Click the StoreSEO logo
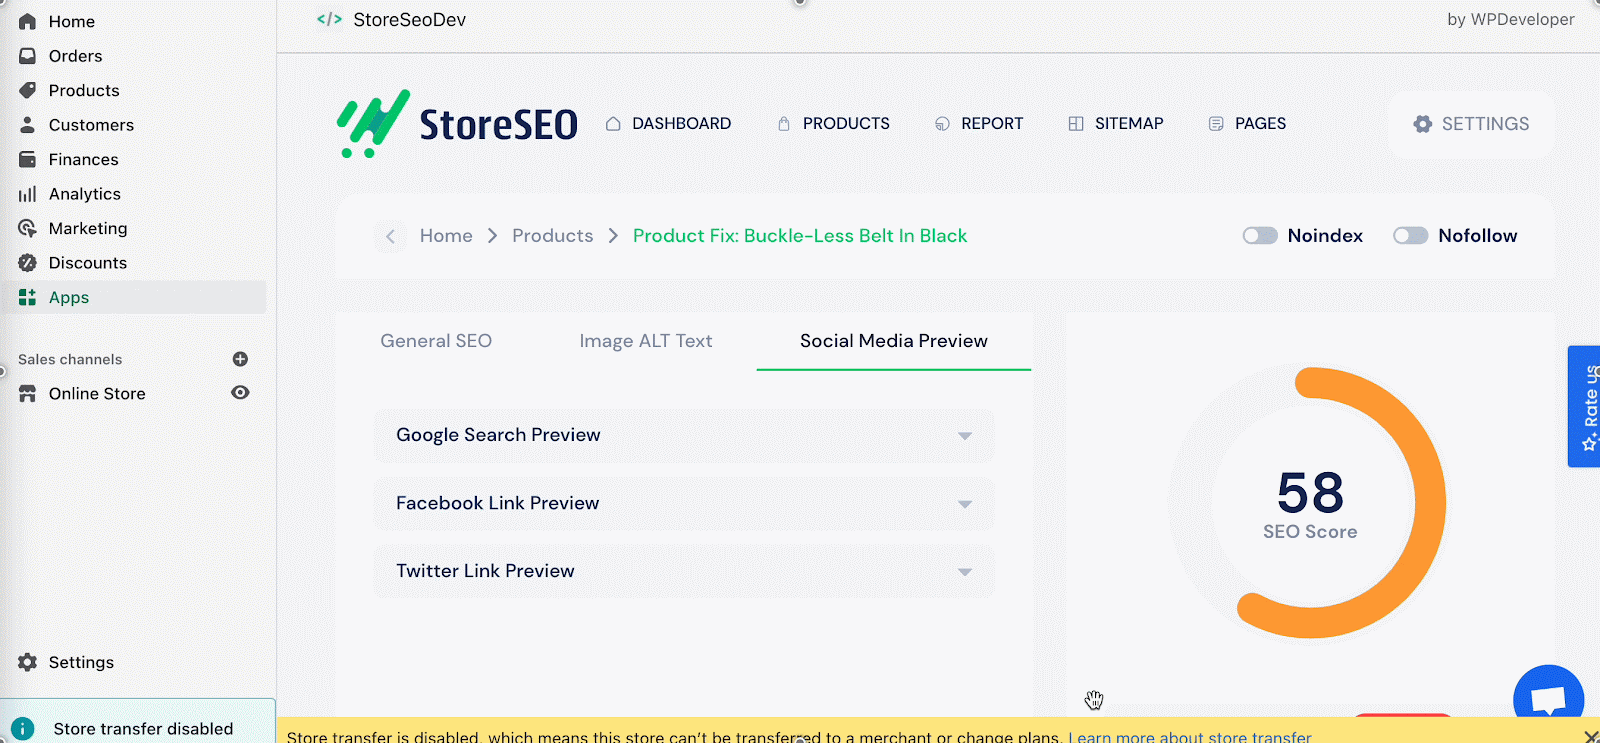1600x743 pixels. coord(457,124)
